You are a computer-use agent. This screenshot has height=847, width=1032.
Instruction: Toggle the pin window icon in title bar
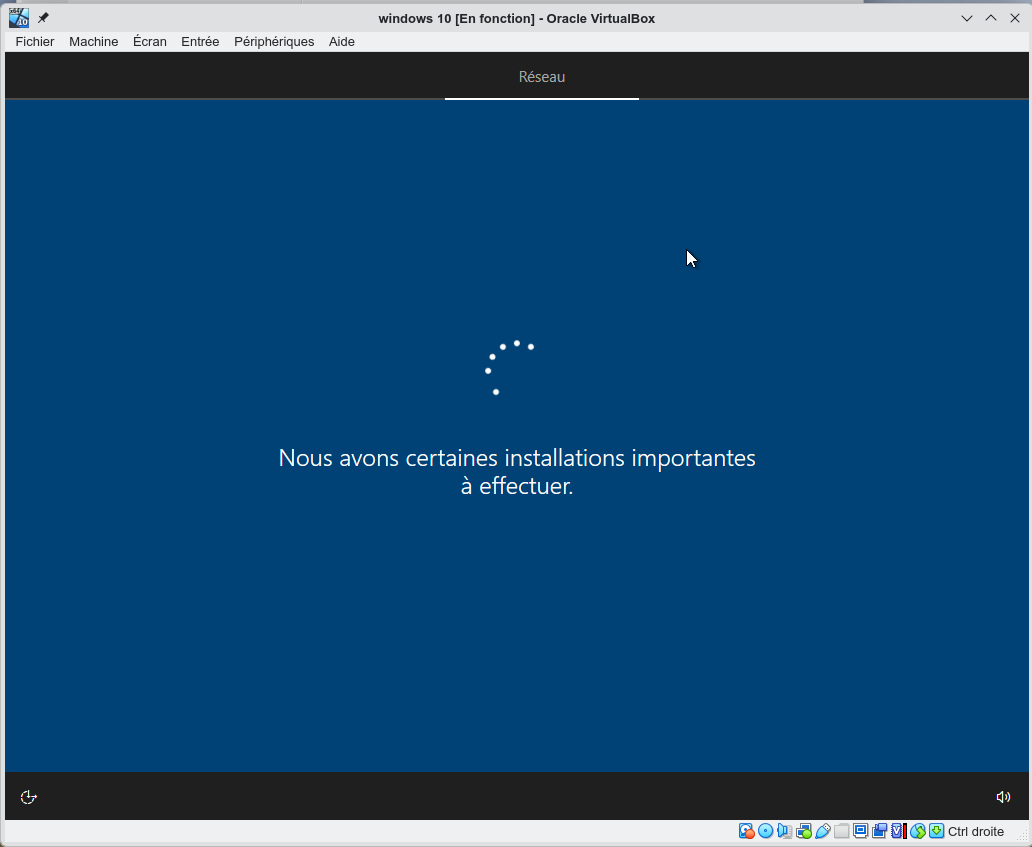click(x=43, y=18)
